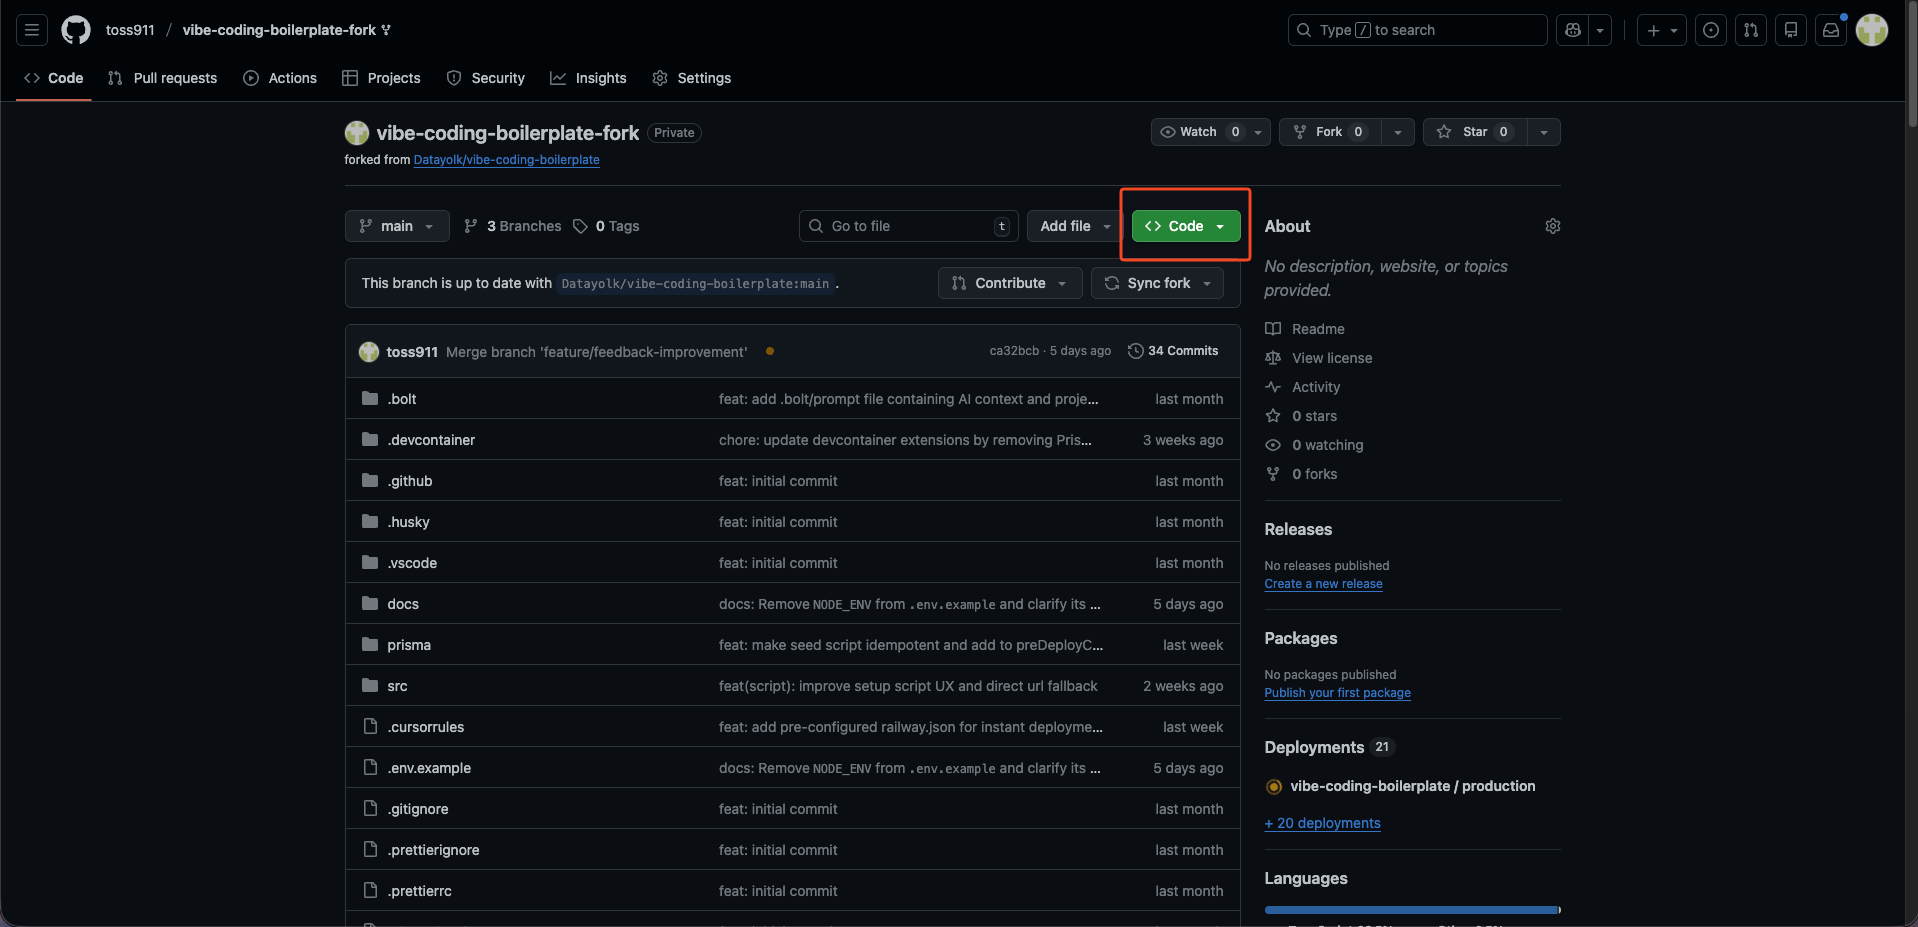
Task: View the 34 Commits history
Action: tap(1173, 351)
